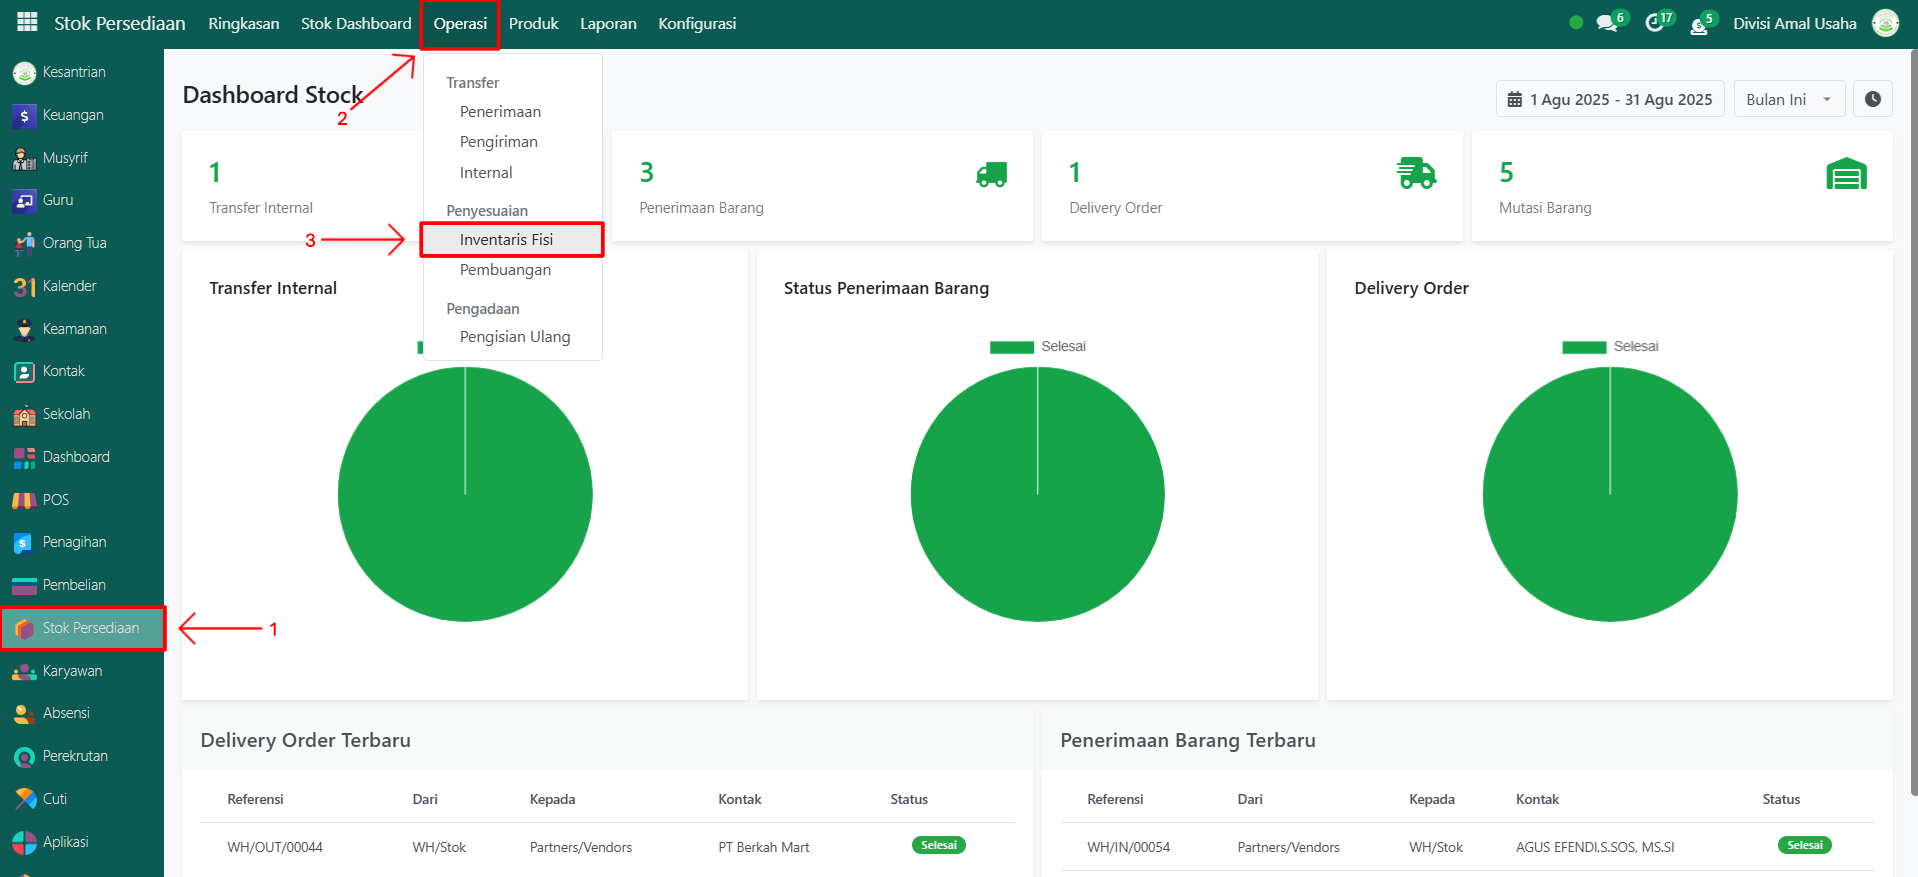Click the user avatar at top right
The height and width of the screenshot is (877, 1918).
1885,23
